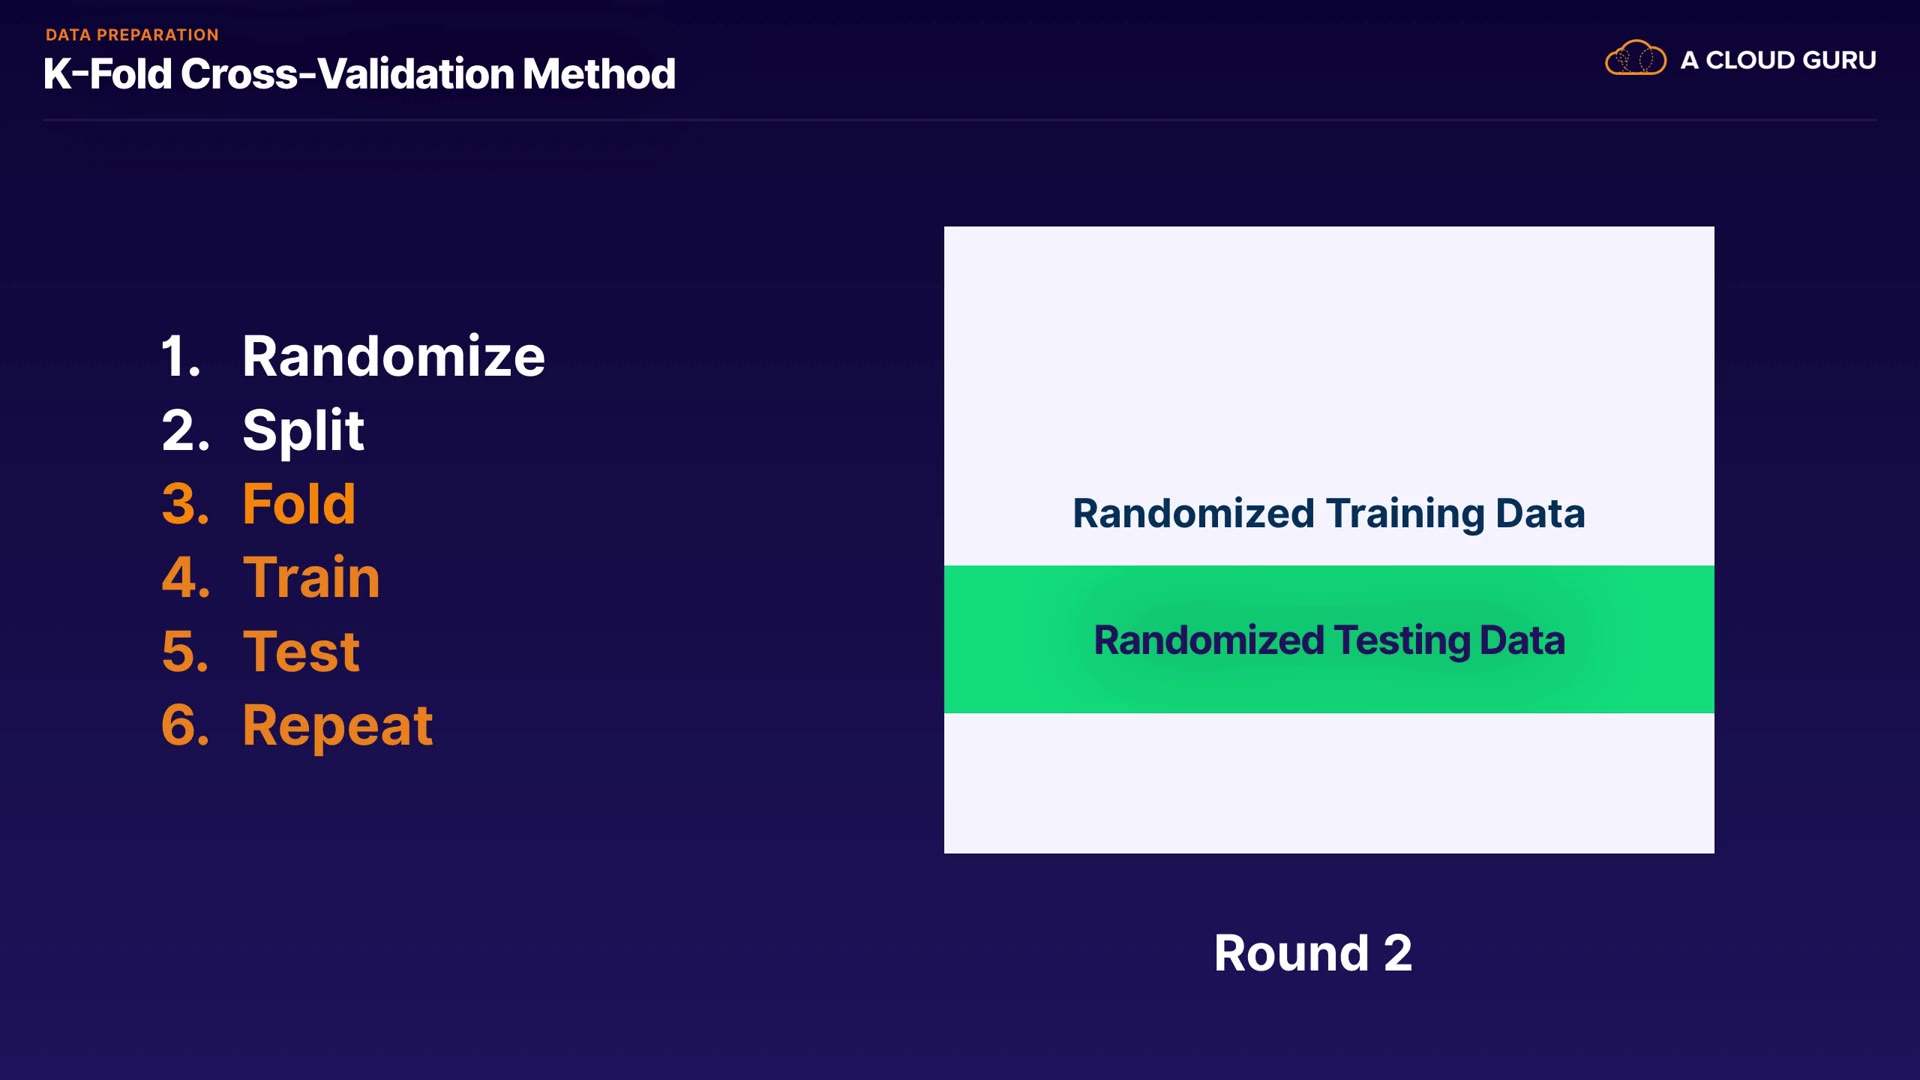This screenshot has height=1080, width=1920.
Task: Select the orange word Fold
Action: point(299,504)
